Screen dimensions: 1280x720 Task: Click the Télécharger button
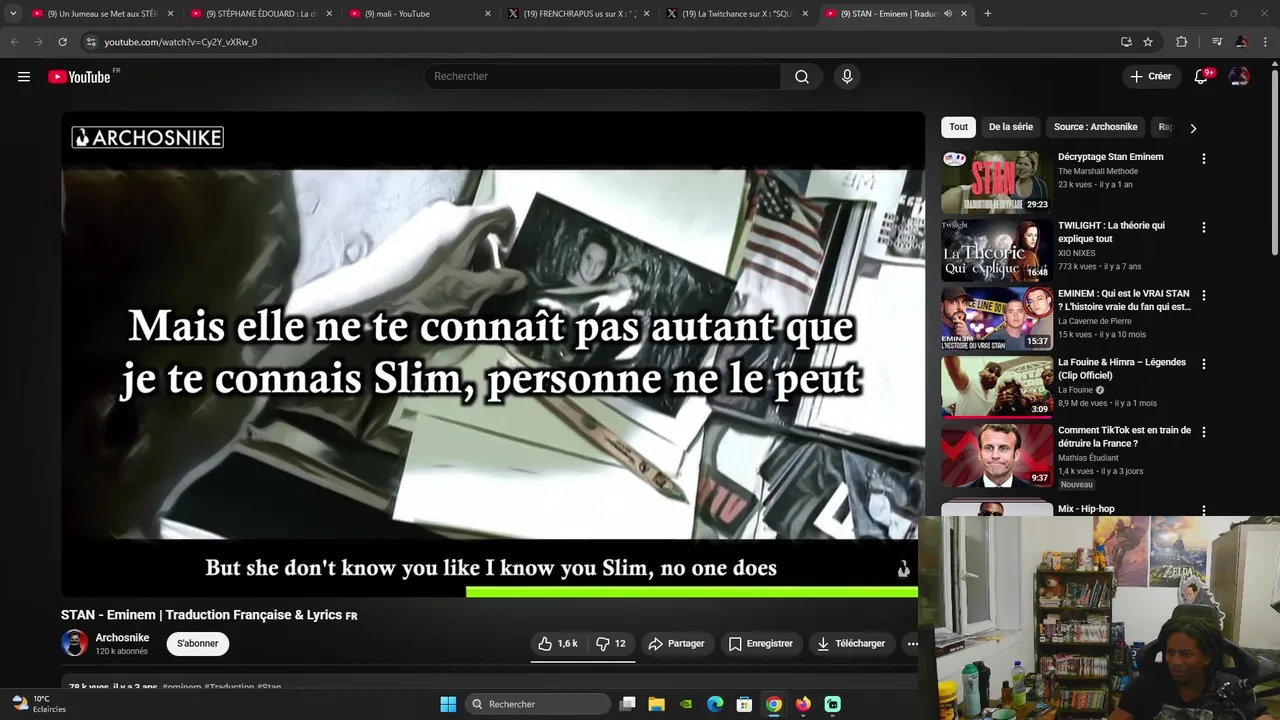pyautogui.click(x=851, y=643)
